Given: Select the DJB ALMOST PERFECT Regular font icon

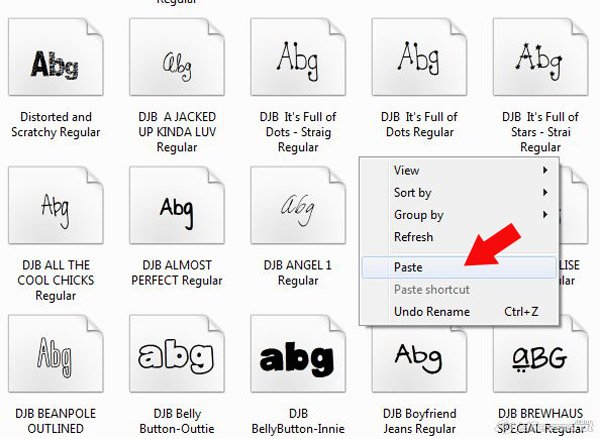Looking at the screenshot, I should [177, 205].
